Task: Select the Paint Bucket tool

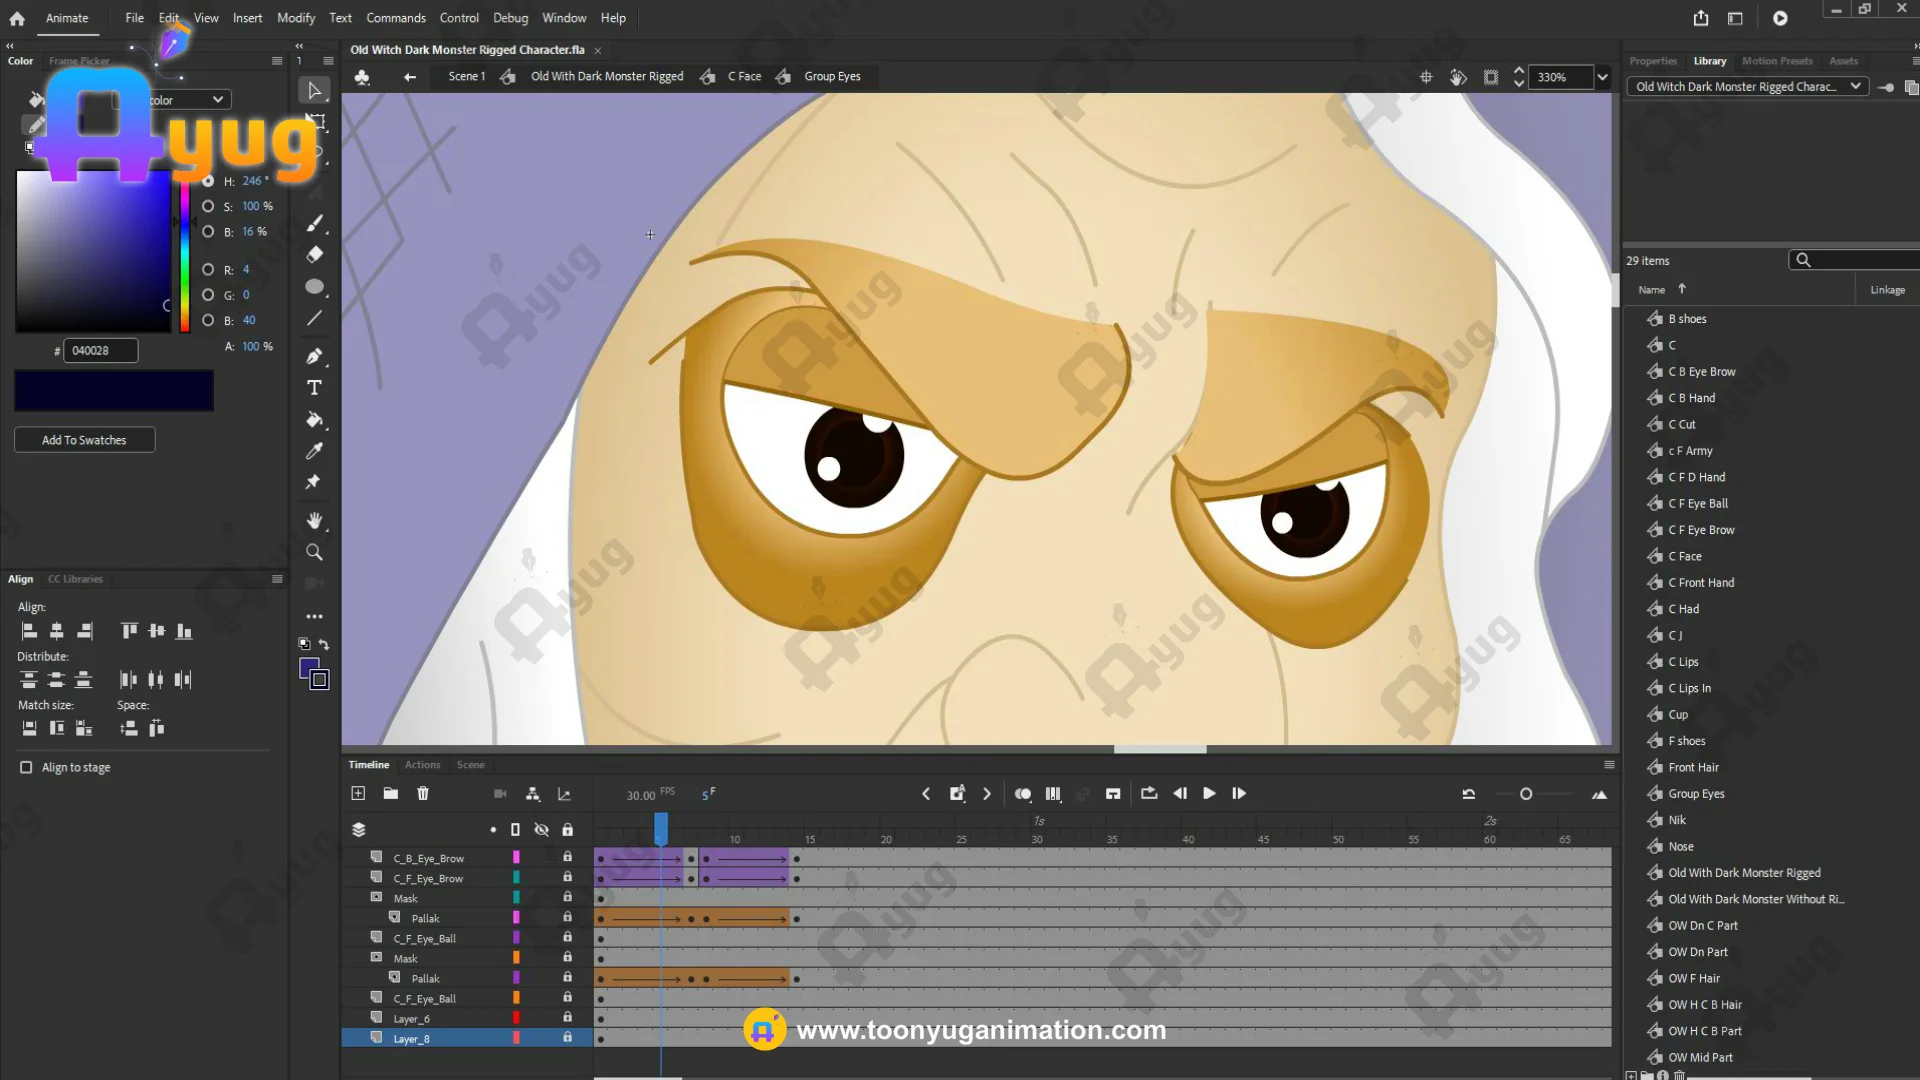Action: click(314, 420)
